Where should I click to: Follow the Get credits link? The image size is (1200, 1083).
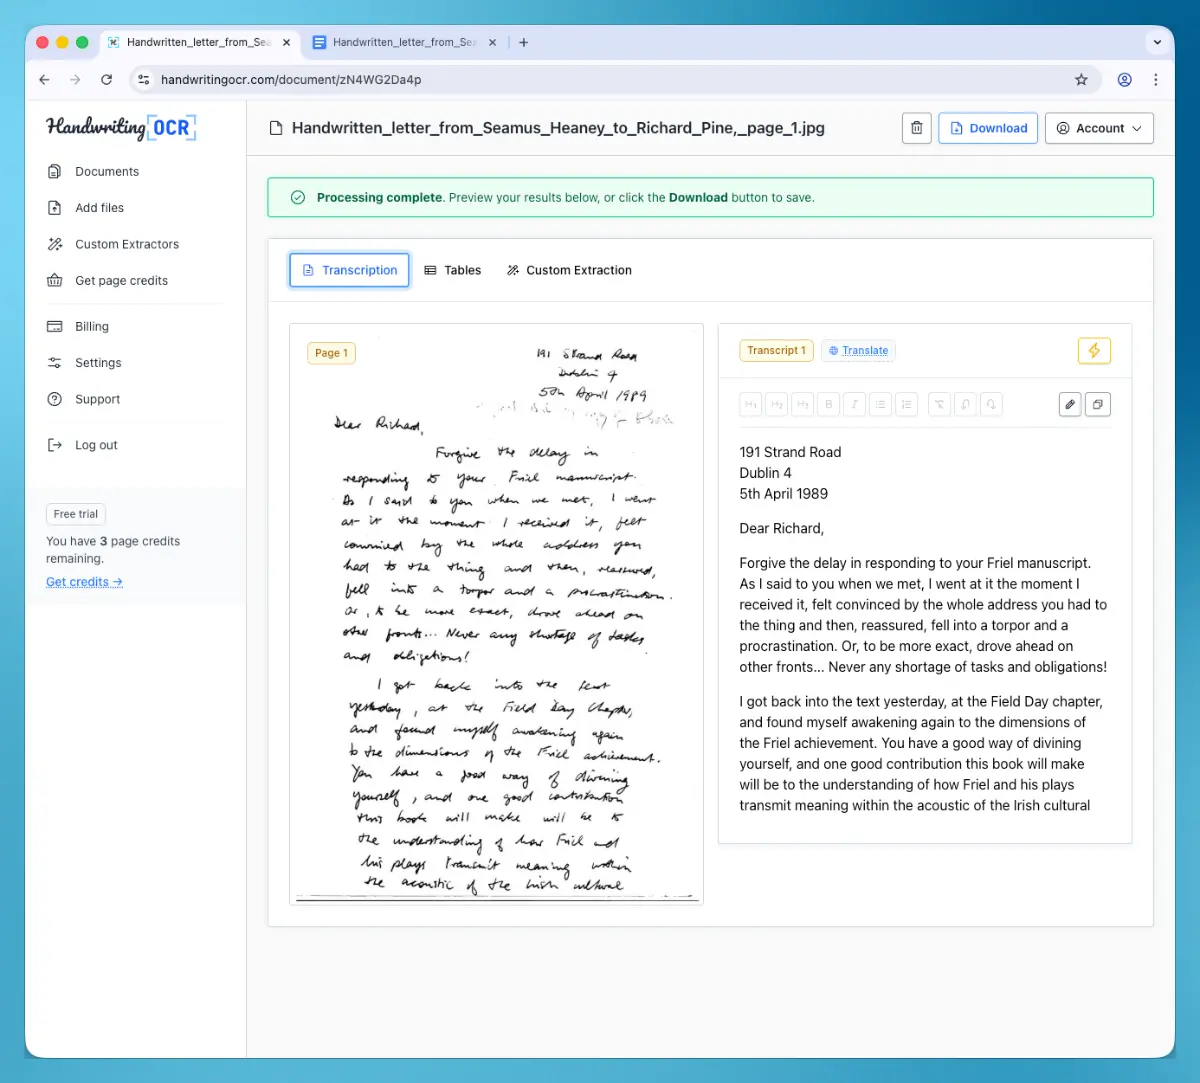[x=84, y=582]
